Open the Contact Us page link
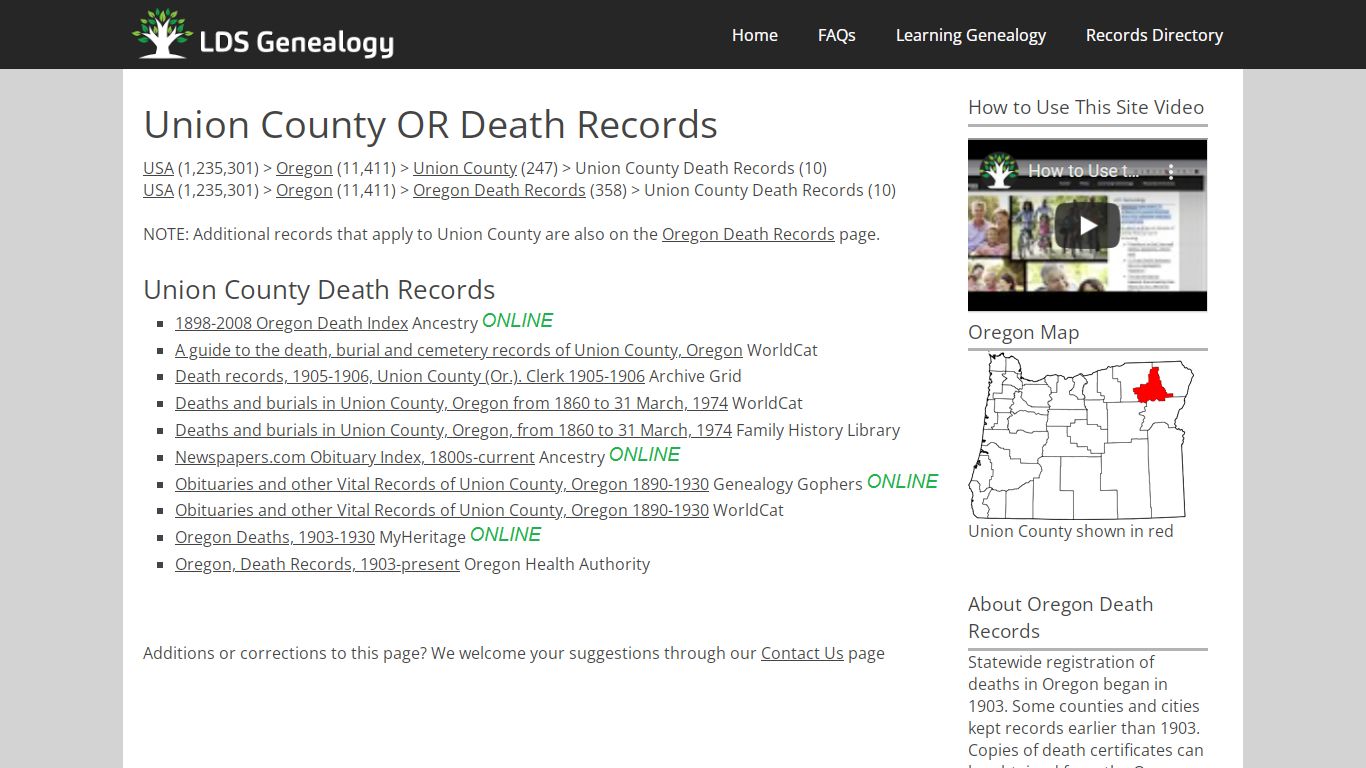This screenshot has width=1366, height=768. point(802,653)
